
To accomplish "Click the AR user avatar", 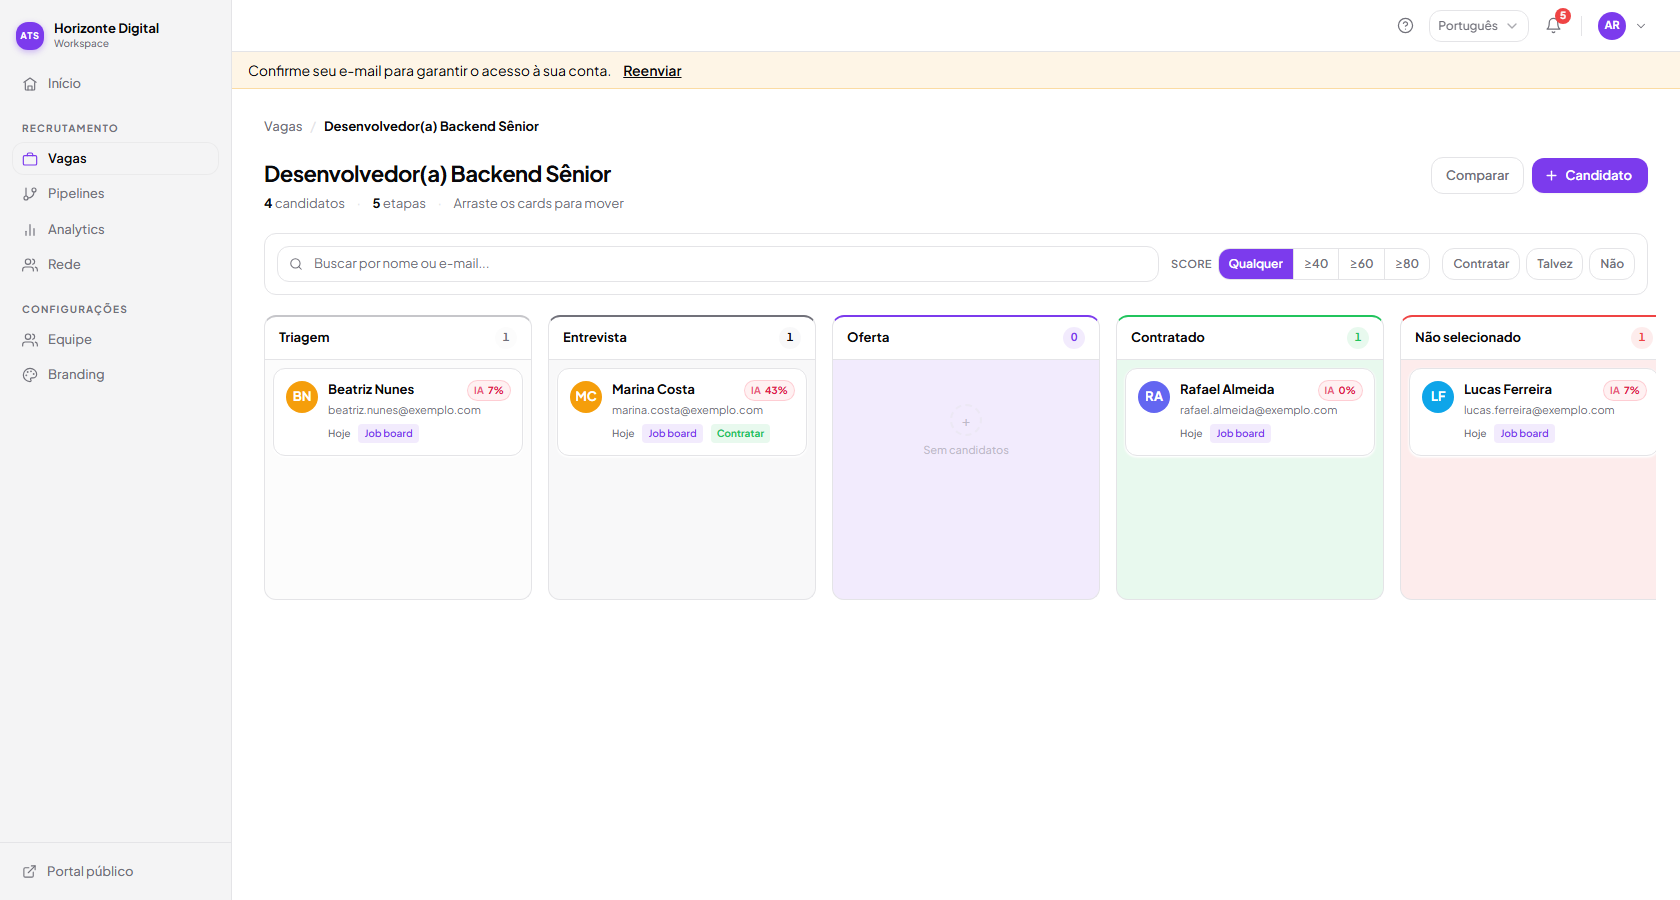I will (x=1612, y=26).
